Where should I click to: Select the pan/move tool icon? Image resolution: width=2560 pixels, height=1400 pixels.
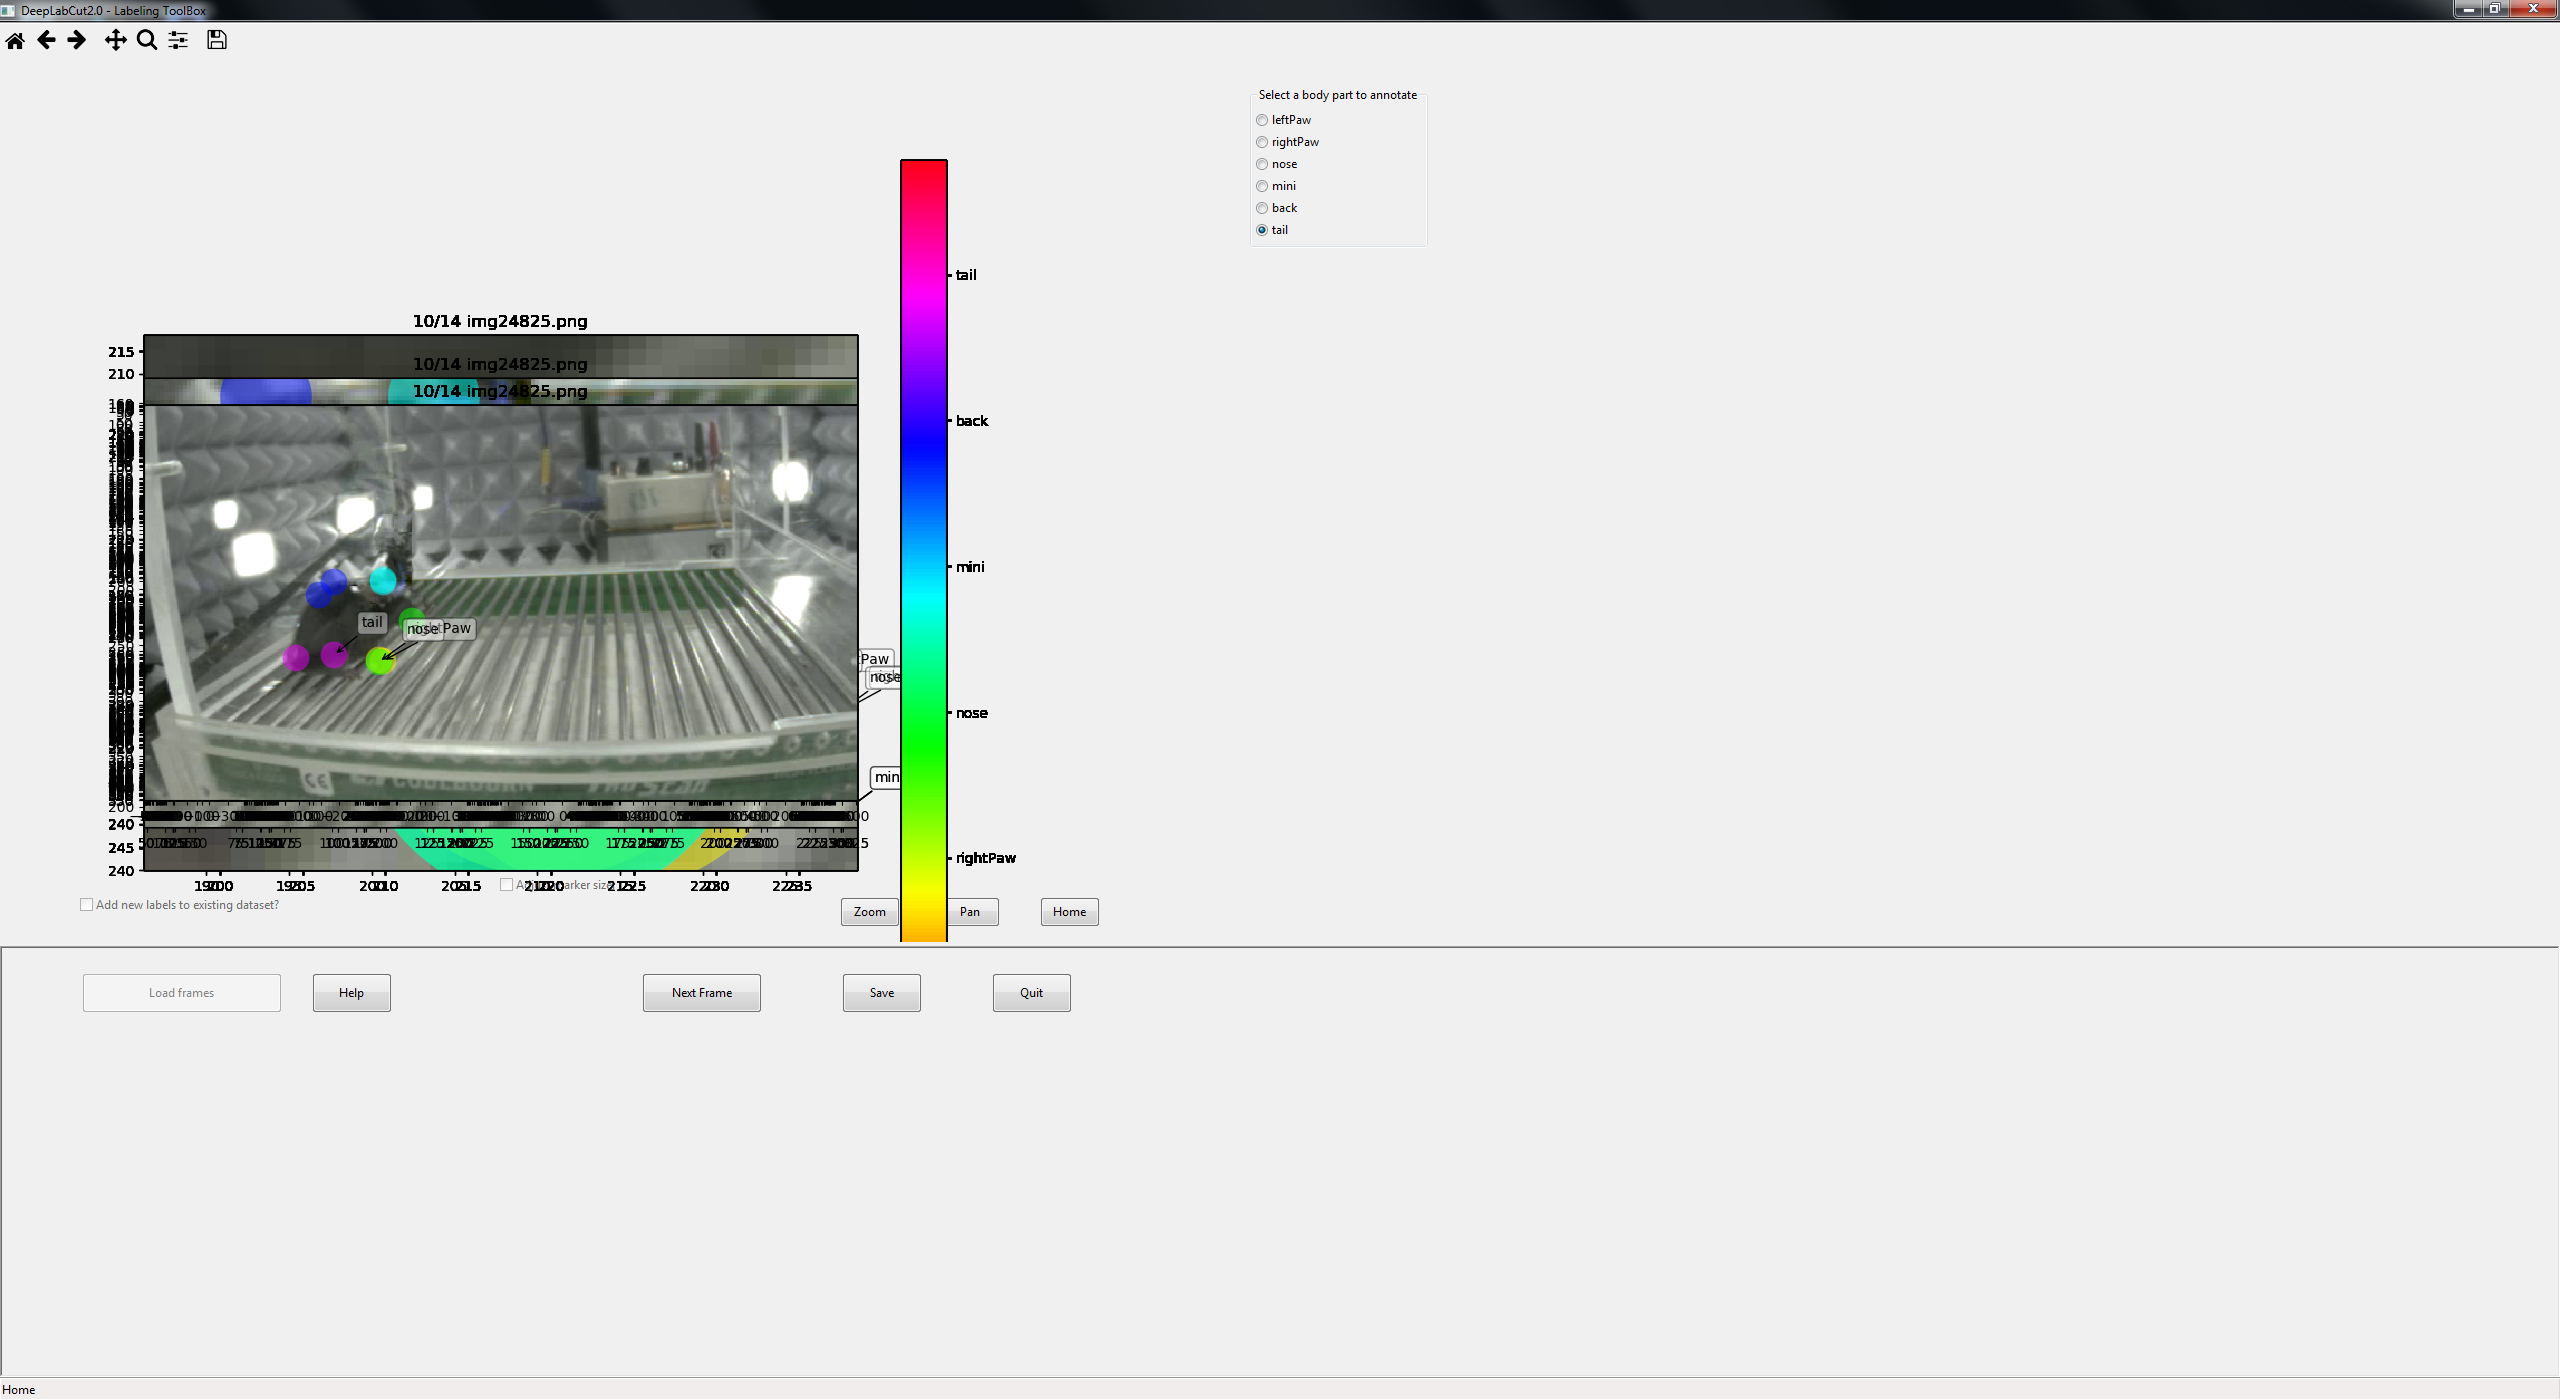[115, 41]
